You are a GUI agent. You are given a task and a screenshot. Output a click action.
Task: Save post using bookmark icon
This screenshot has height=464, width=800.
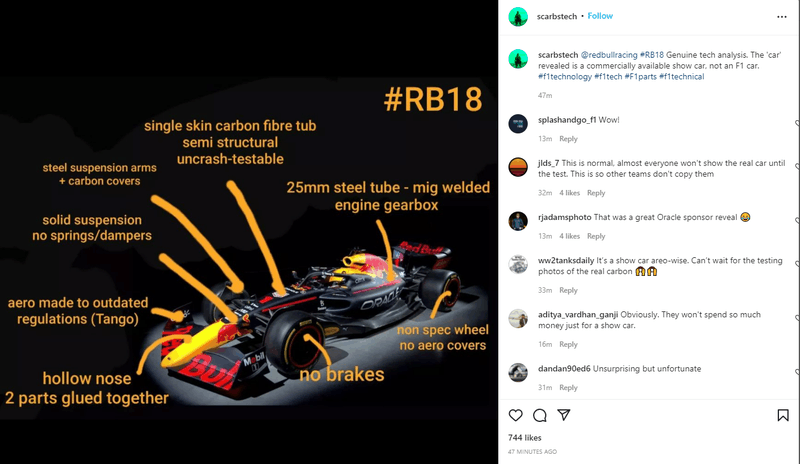point(783,416)
